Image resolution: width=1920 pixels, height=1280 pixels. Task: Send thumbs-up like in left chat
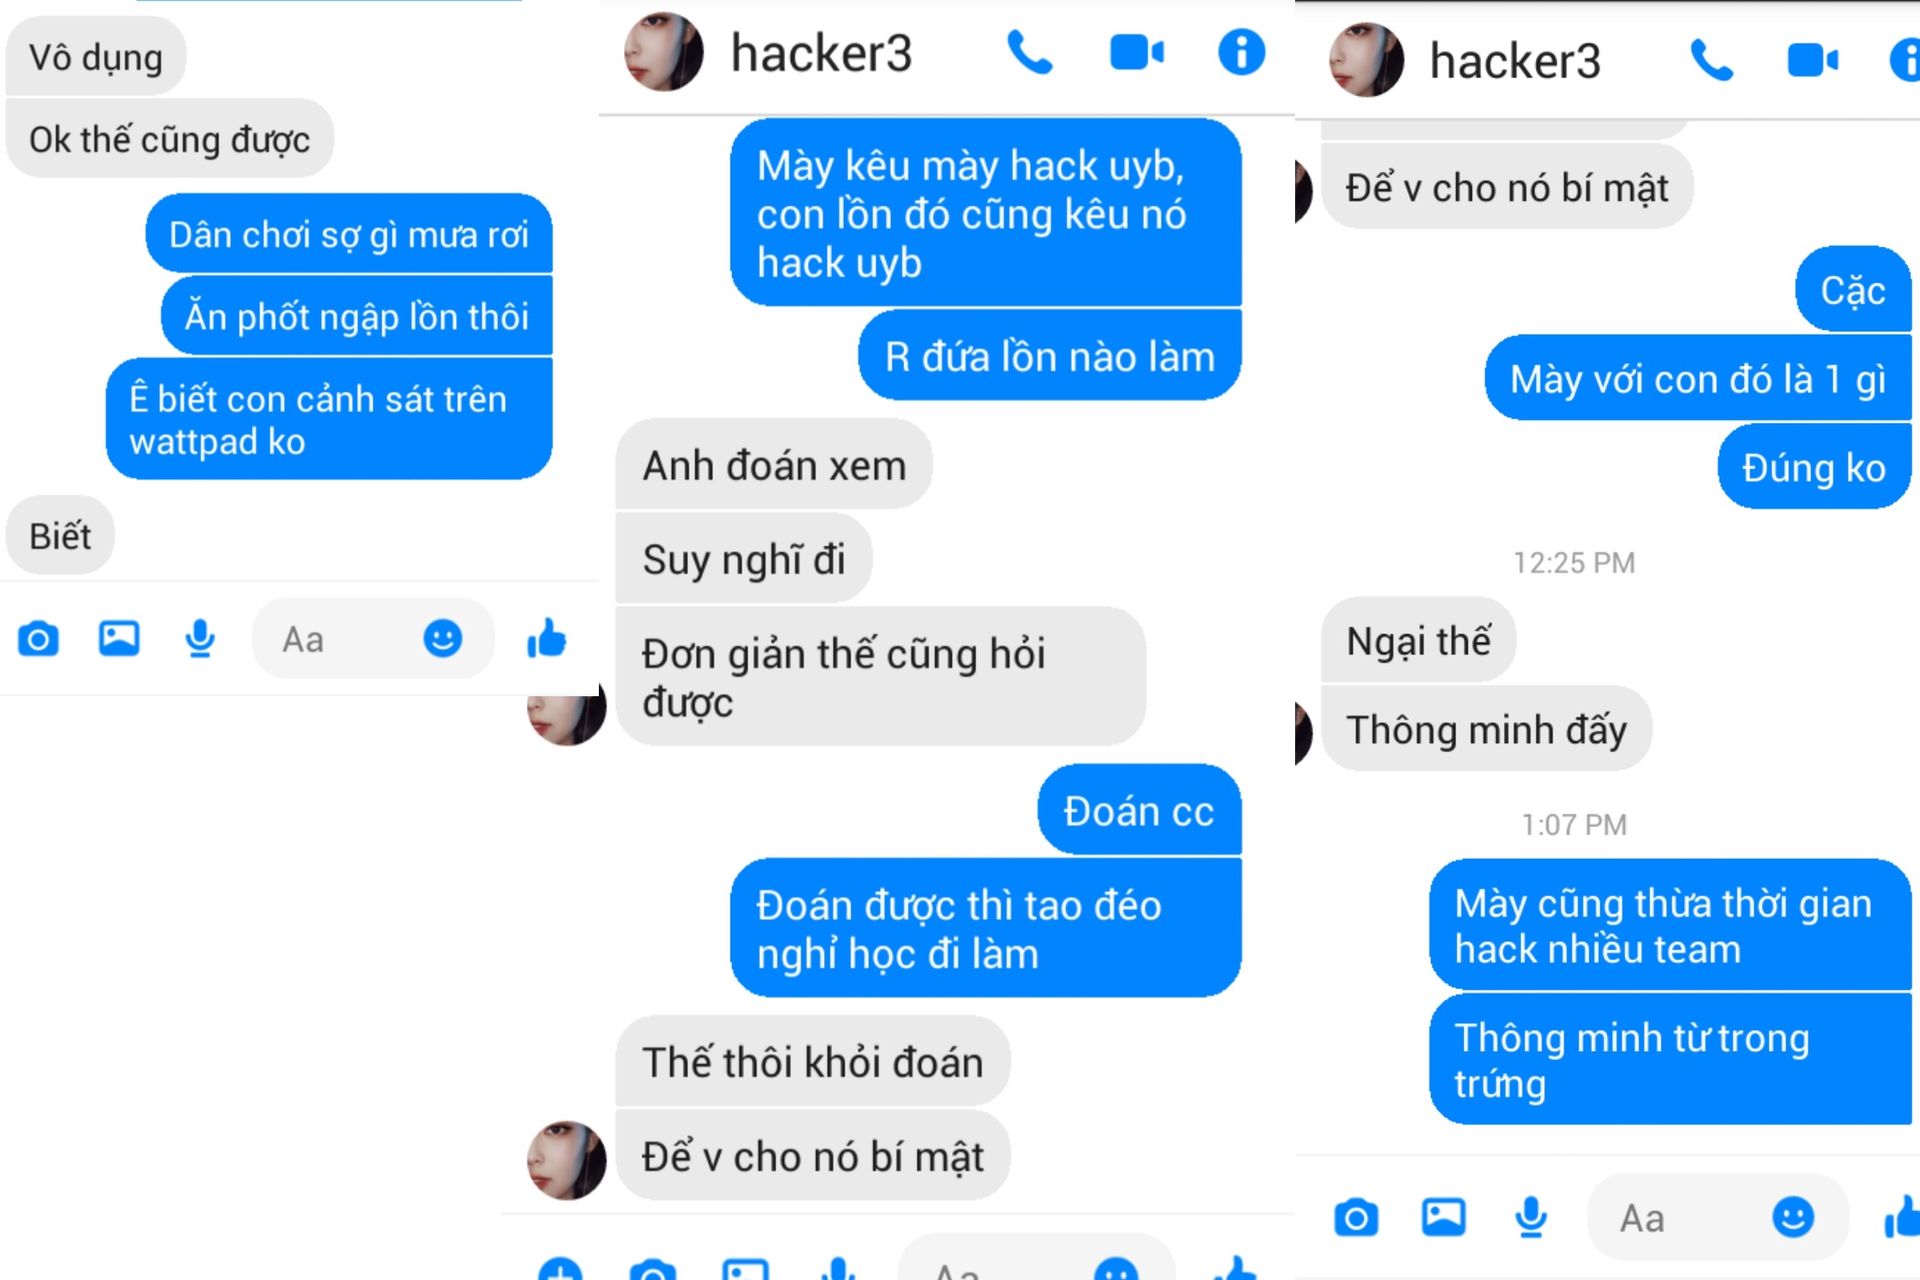(547, 637)
